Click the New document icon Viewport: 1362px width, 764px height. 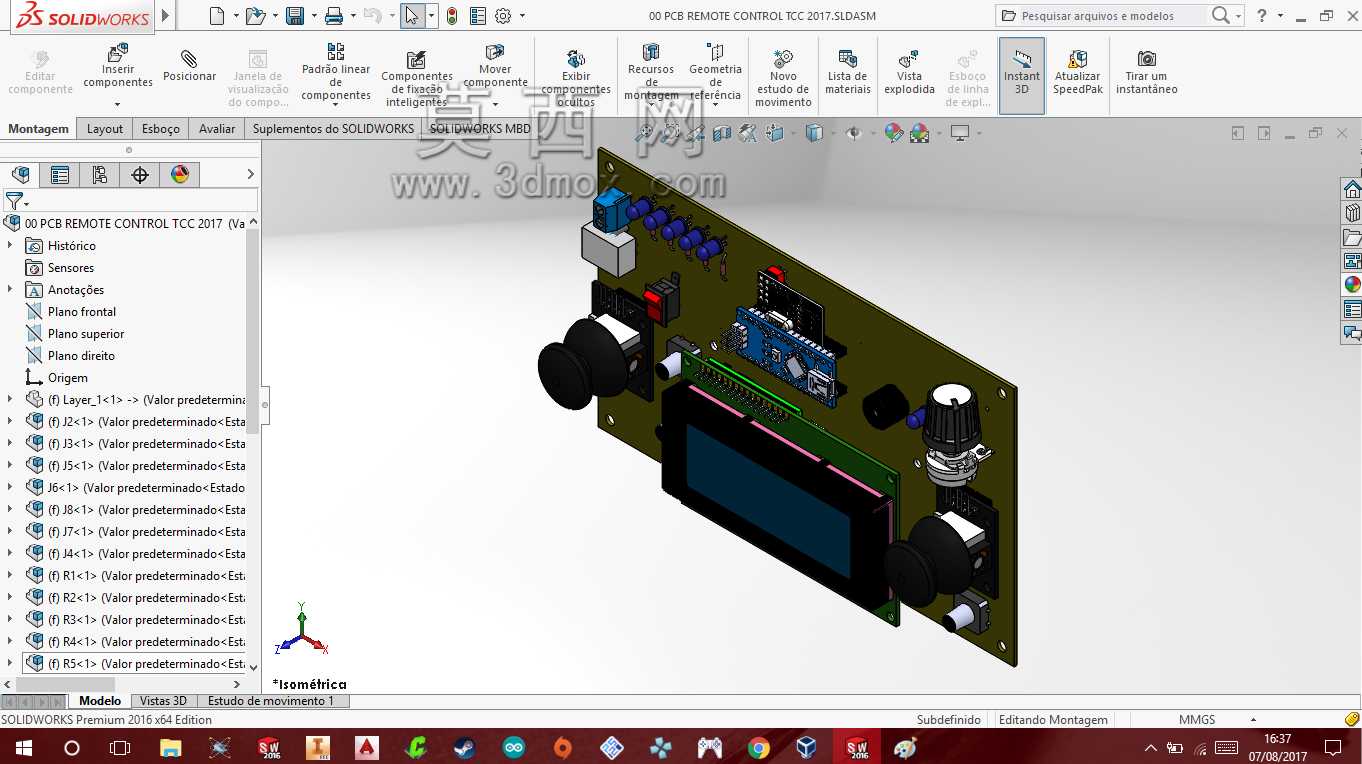tap(217, 16)
